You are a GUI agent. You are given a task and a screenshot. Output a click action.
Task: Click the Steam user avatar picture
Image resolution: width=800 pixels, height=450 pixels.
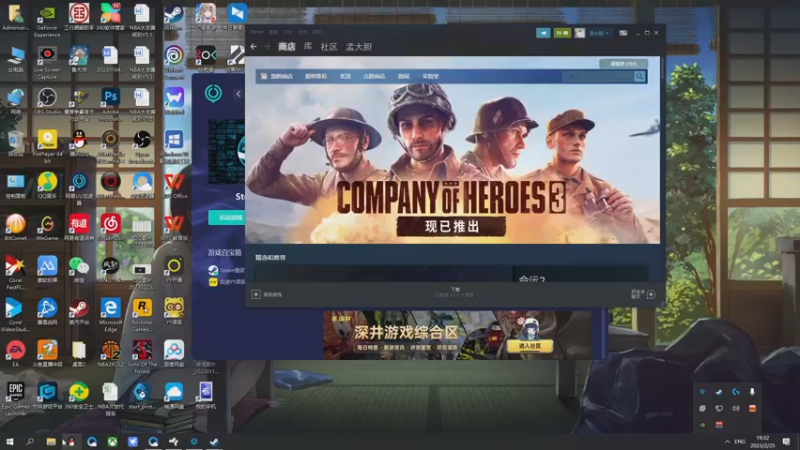click(580, 33)
